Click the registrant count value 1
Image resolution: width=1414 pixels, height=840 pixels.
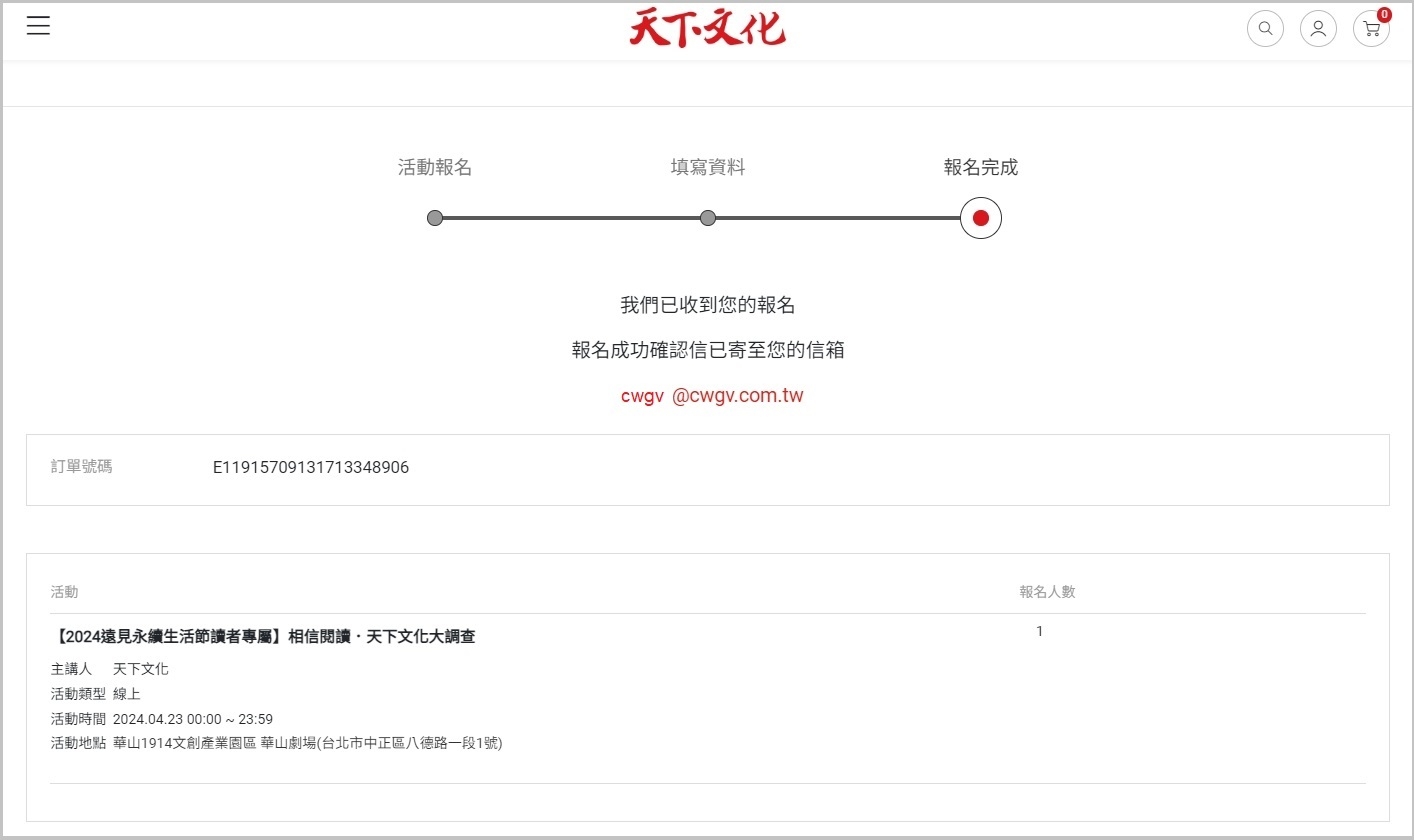point(1040,631)
